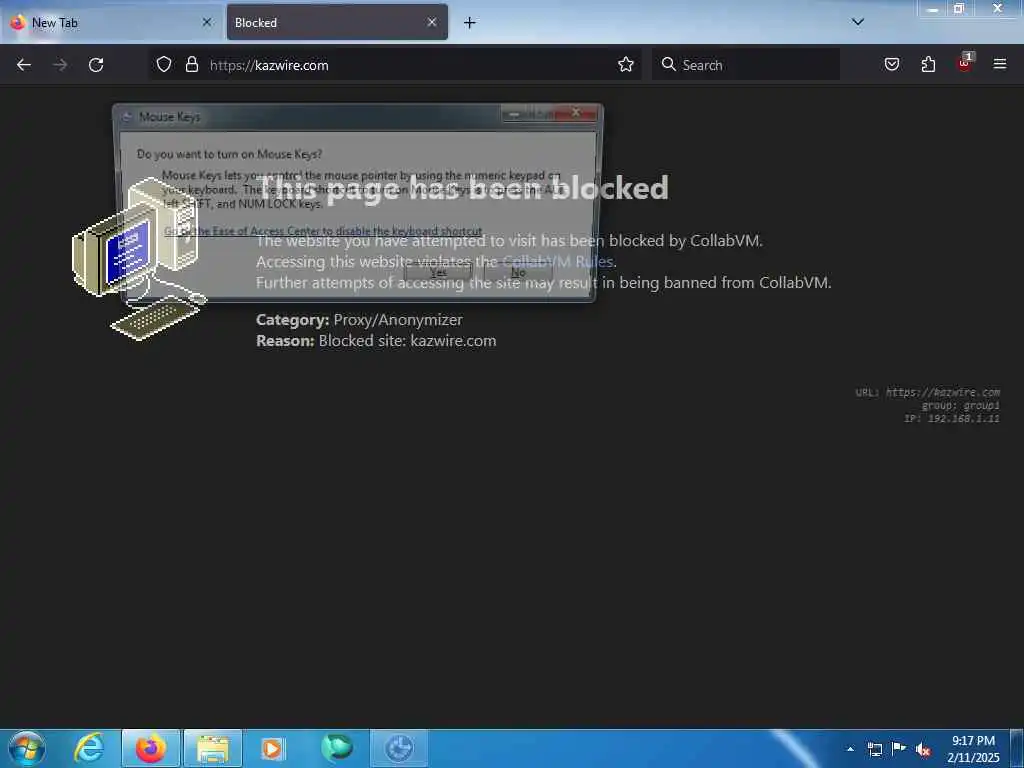This screenshot has width=1024, height=768.
Task: Close the New Tab tab
Action: tap(206, 22)
